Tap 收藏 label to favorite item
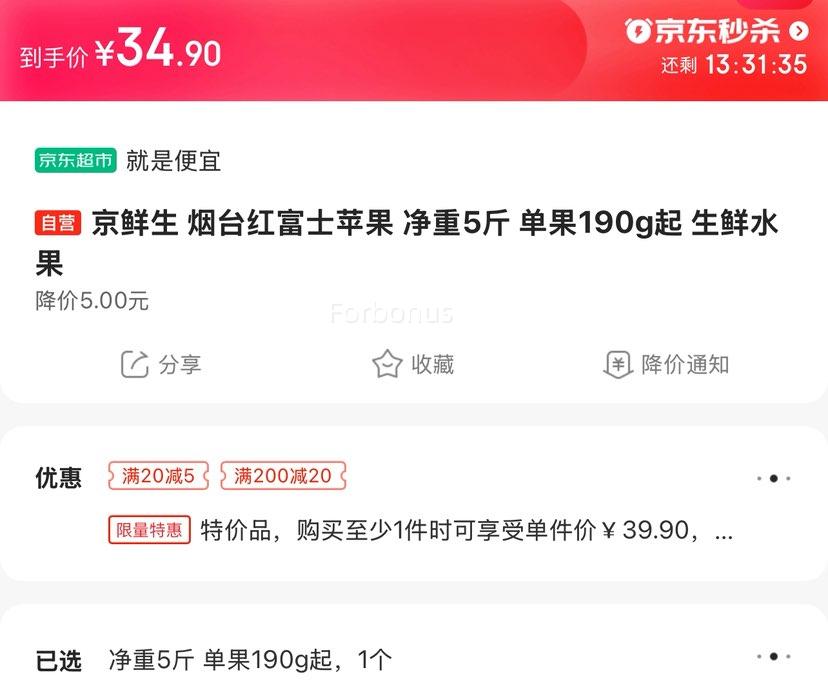This screenshot has width=828, height=690. [x=433, y=365]
